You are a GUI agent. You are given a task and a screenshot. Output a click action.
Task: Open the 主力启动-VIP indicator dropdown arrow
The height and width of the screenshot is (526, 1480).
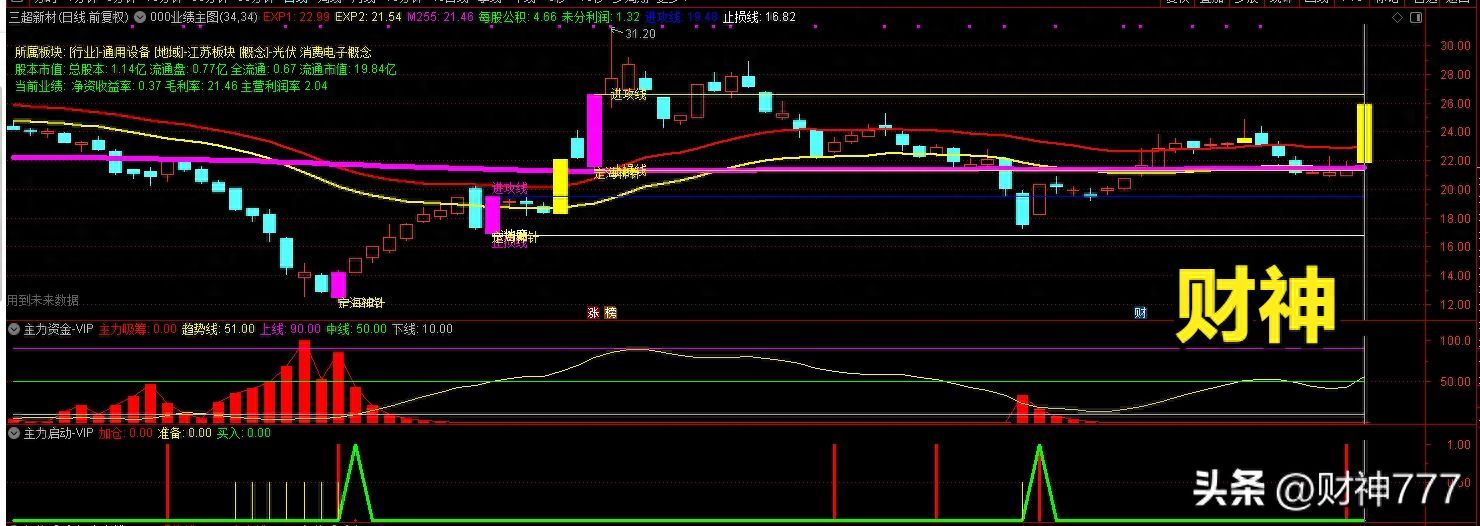click(x=14, y=434)
